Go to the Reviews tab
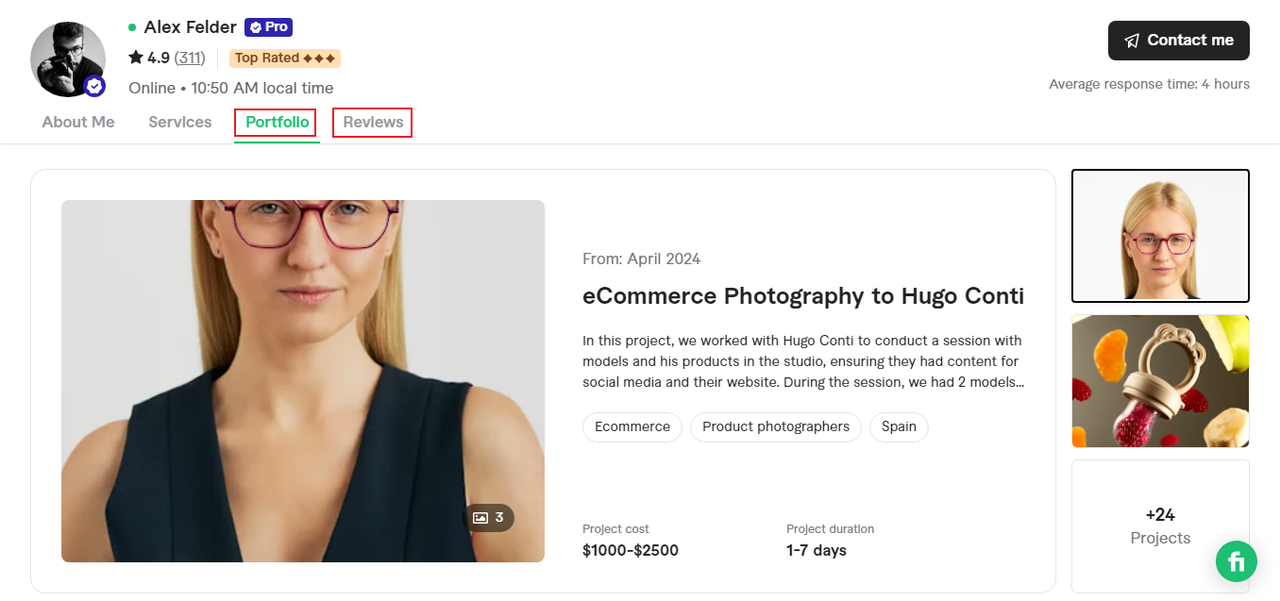The height and width of the screenshot is (601, 1280). (373, 122)
